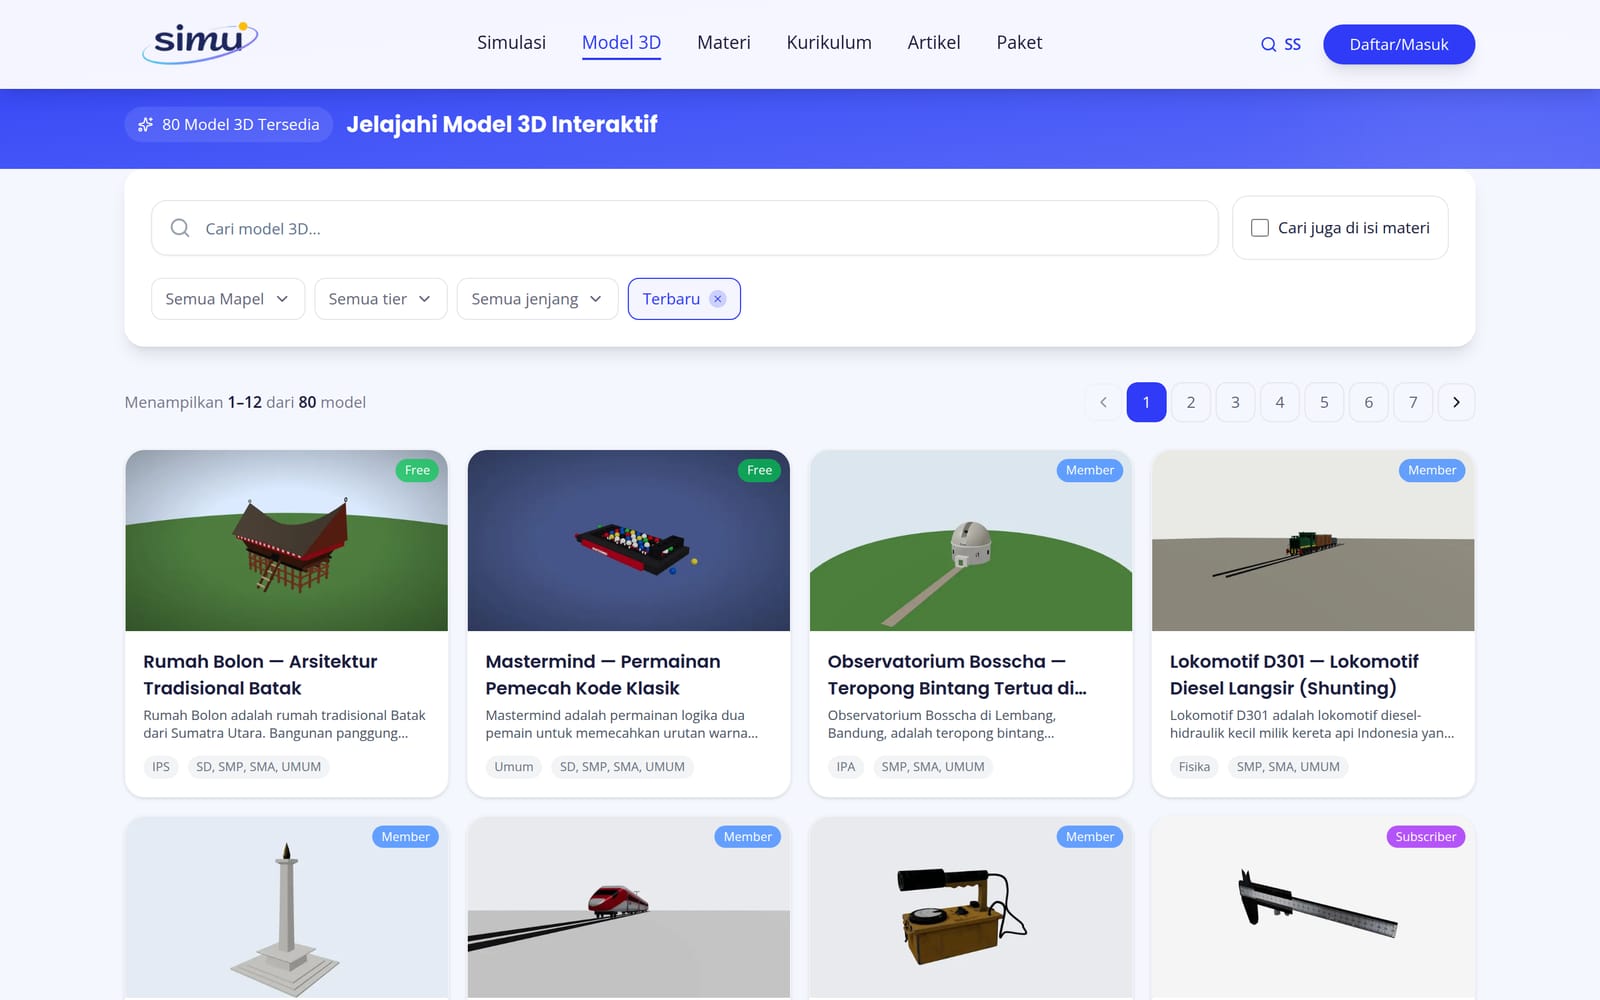Screen dimensions: 1600x1000
Task: Click the Observatorium Bosscha card title
Action: [x=957, y=675]
